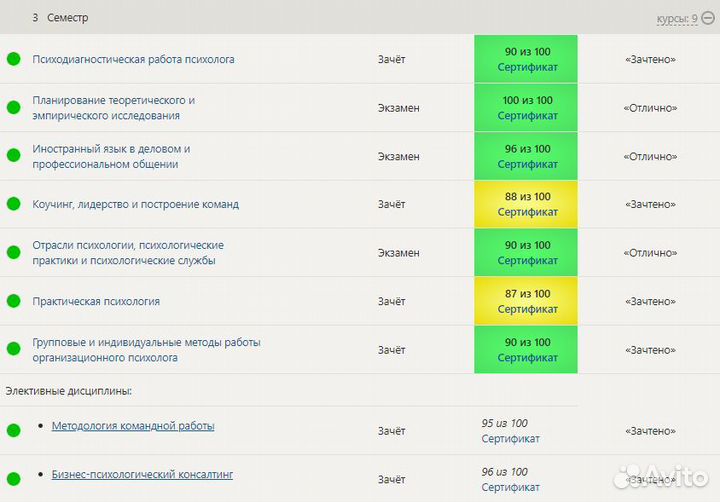Open course Коучинг, лидерство и построение команд
Image resolution: width=720 pixels, height=502 pixels.
point(135,204)
